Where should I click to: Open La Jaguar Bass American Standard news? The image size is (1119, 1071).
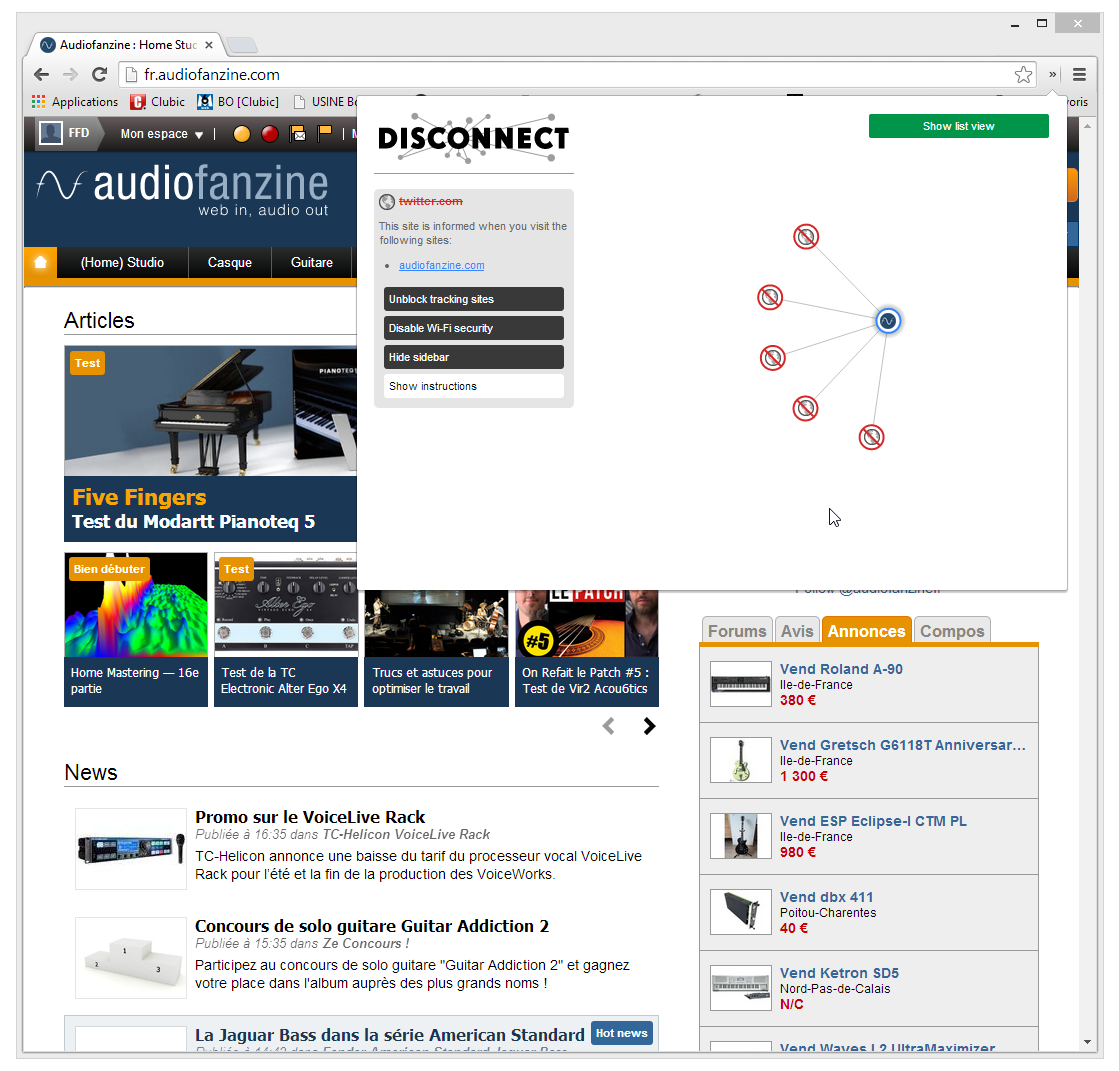[390, 1035]
